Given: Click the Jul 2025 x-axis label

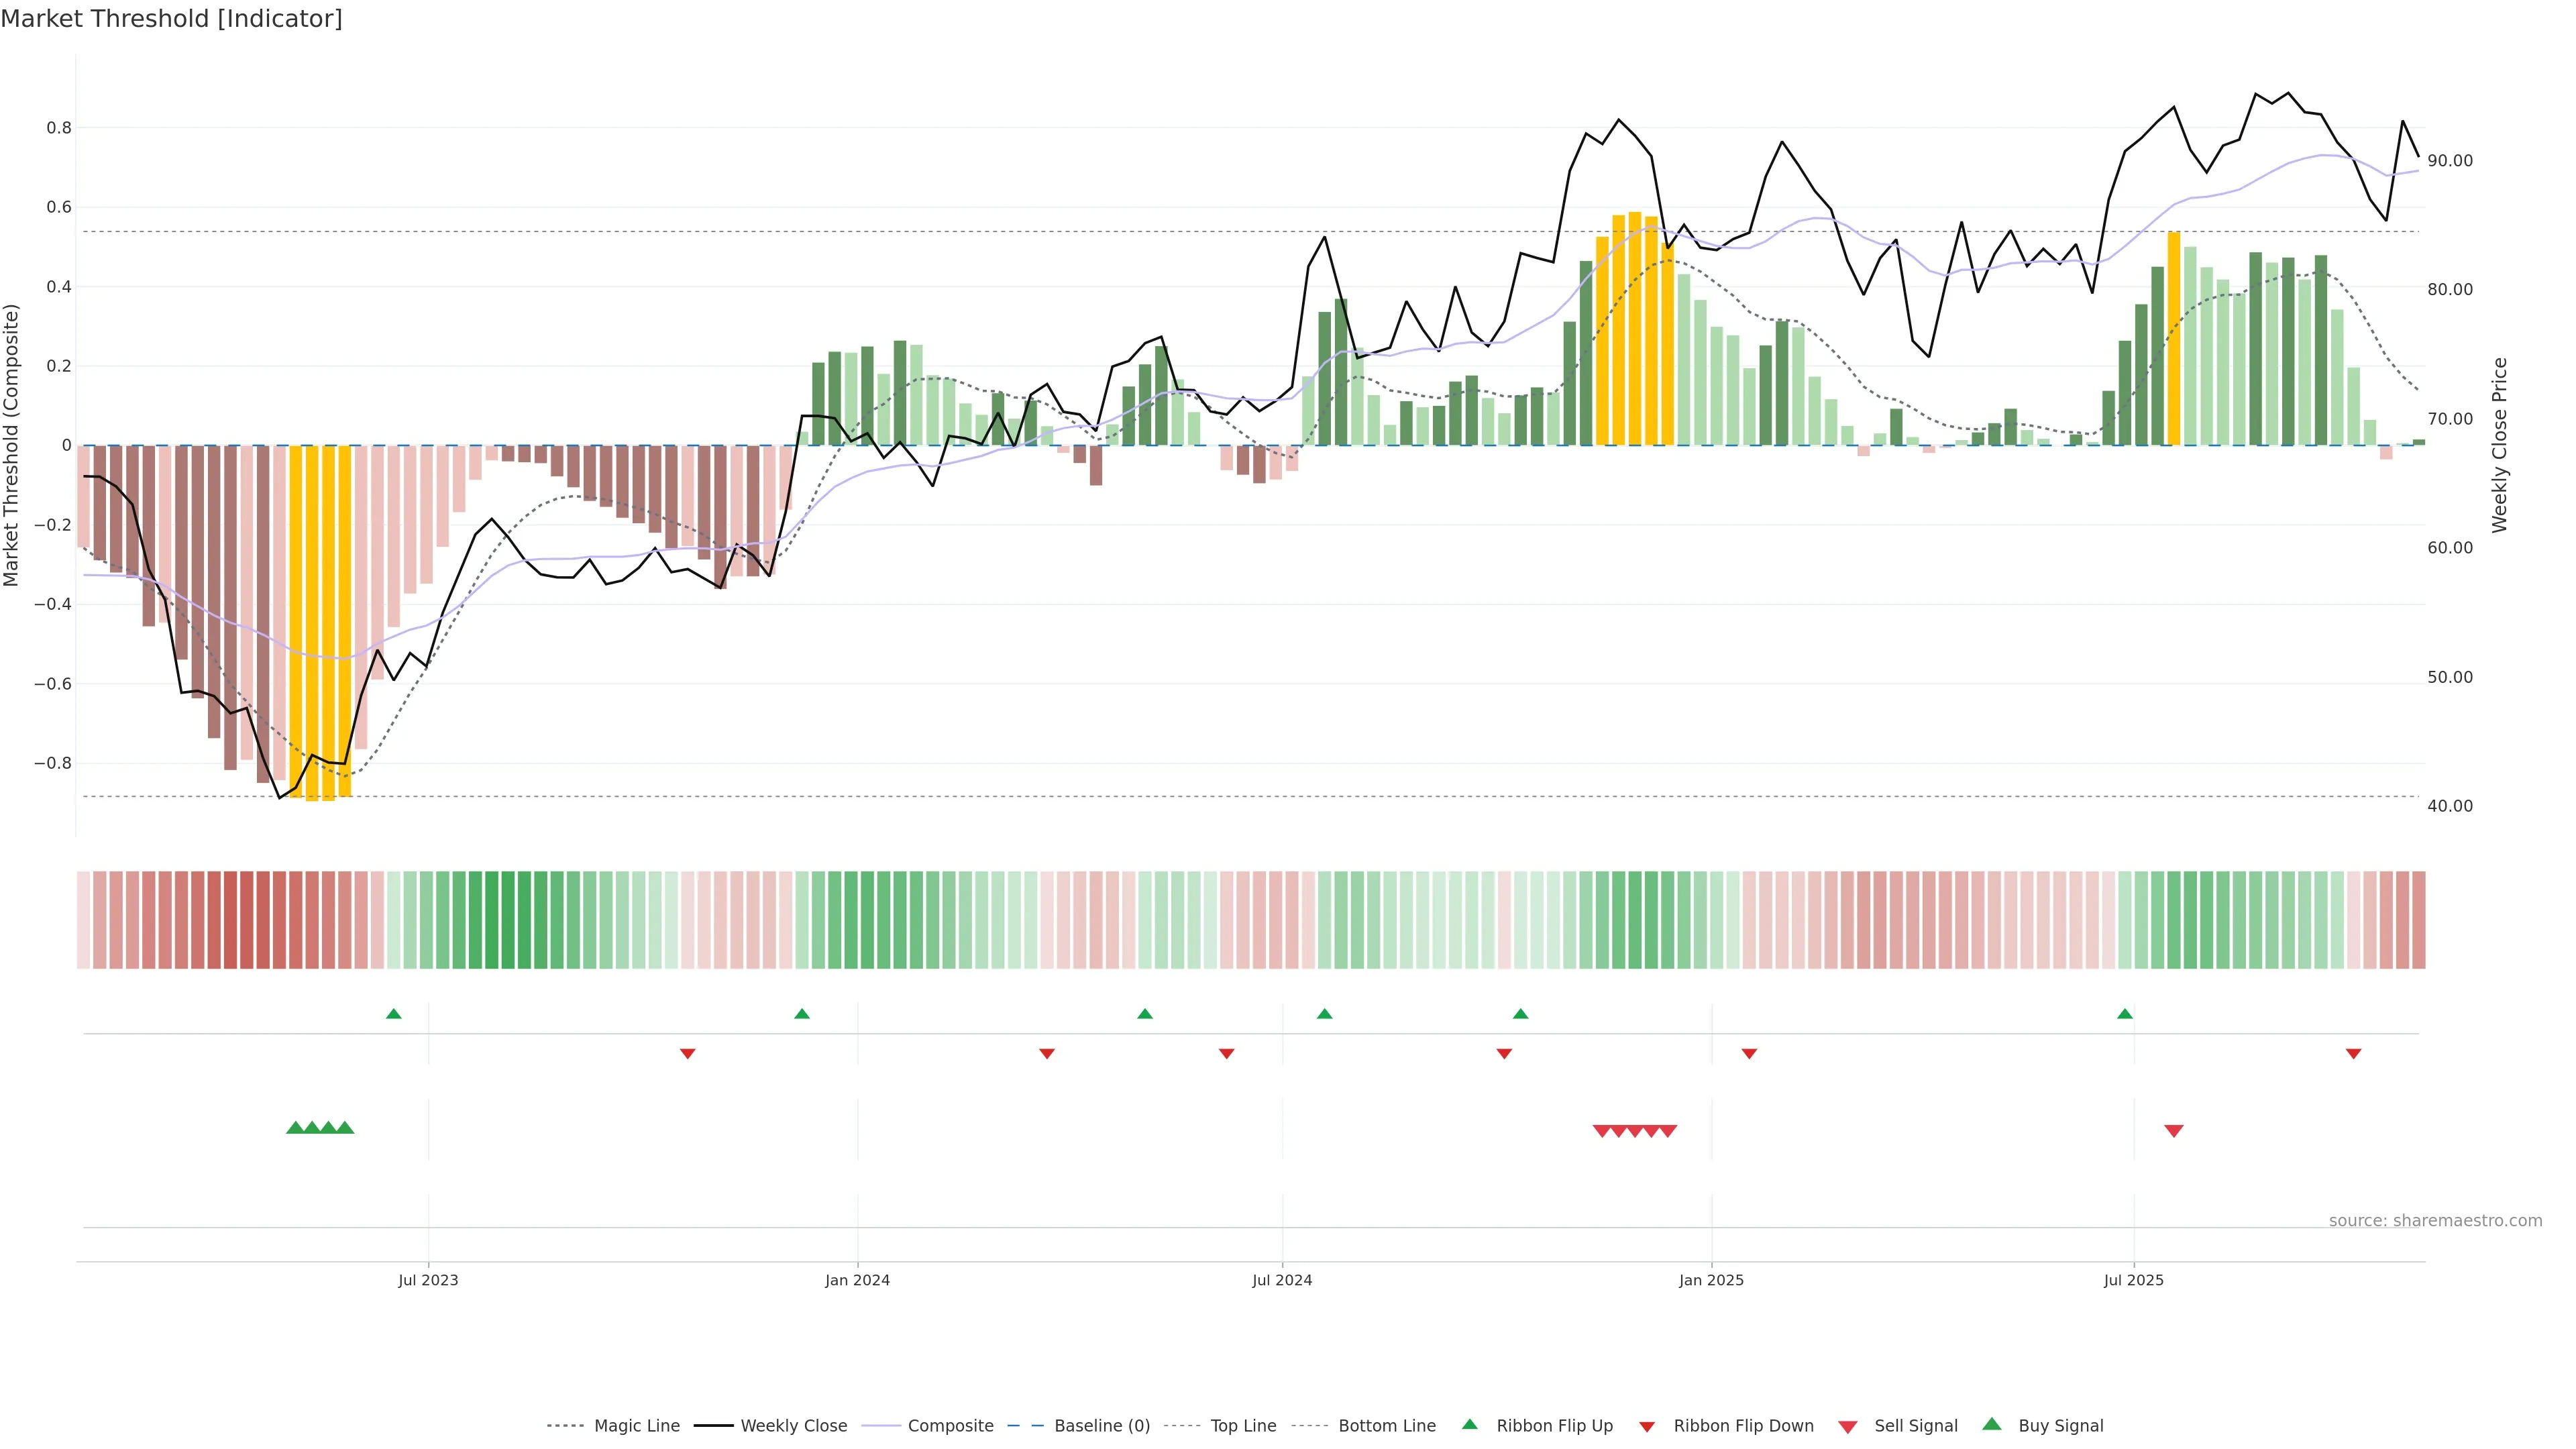Looking at the screenshot, I should 2133,1280.
